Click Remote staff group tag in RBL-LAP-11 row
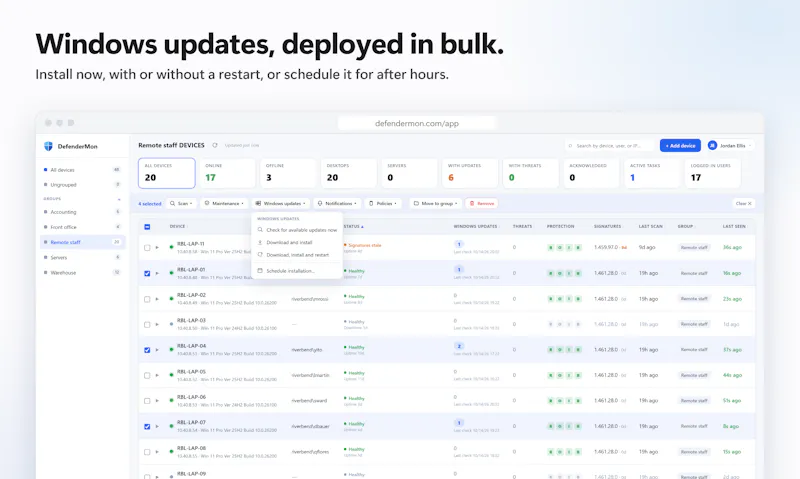Screen dimensions: 800x479 coord(694,247)
